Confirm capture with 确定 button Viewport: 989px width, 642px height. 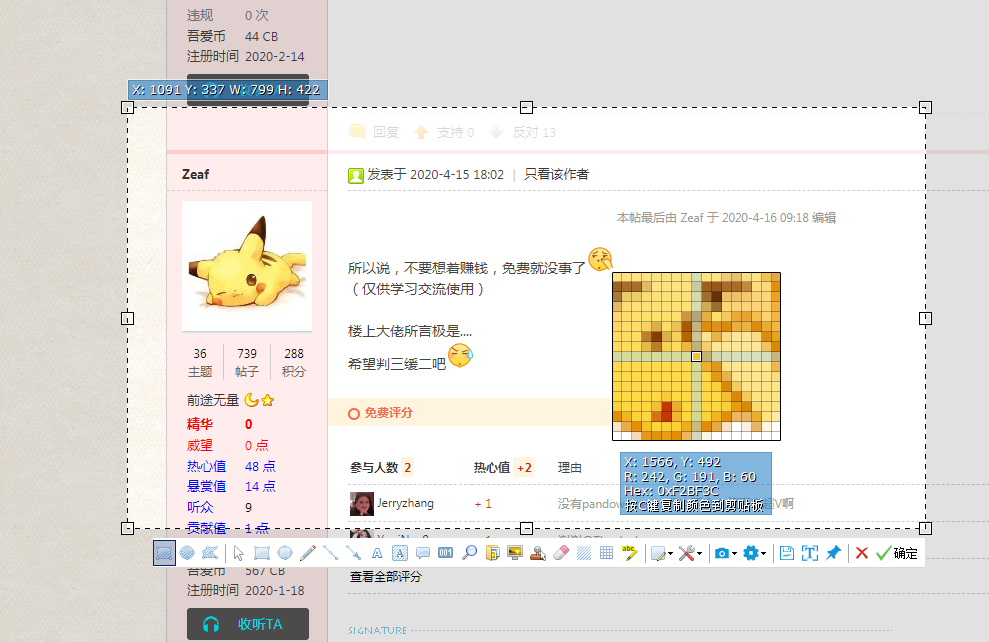(896, 553)
